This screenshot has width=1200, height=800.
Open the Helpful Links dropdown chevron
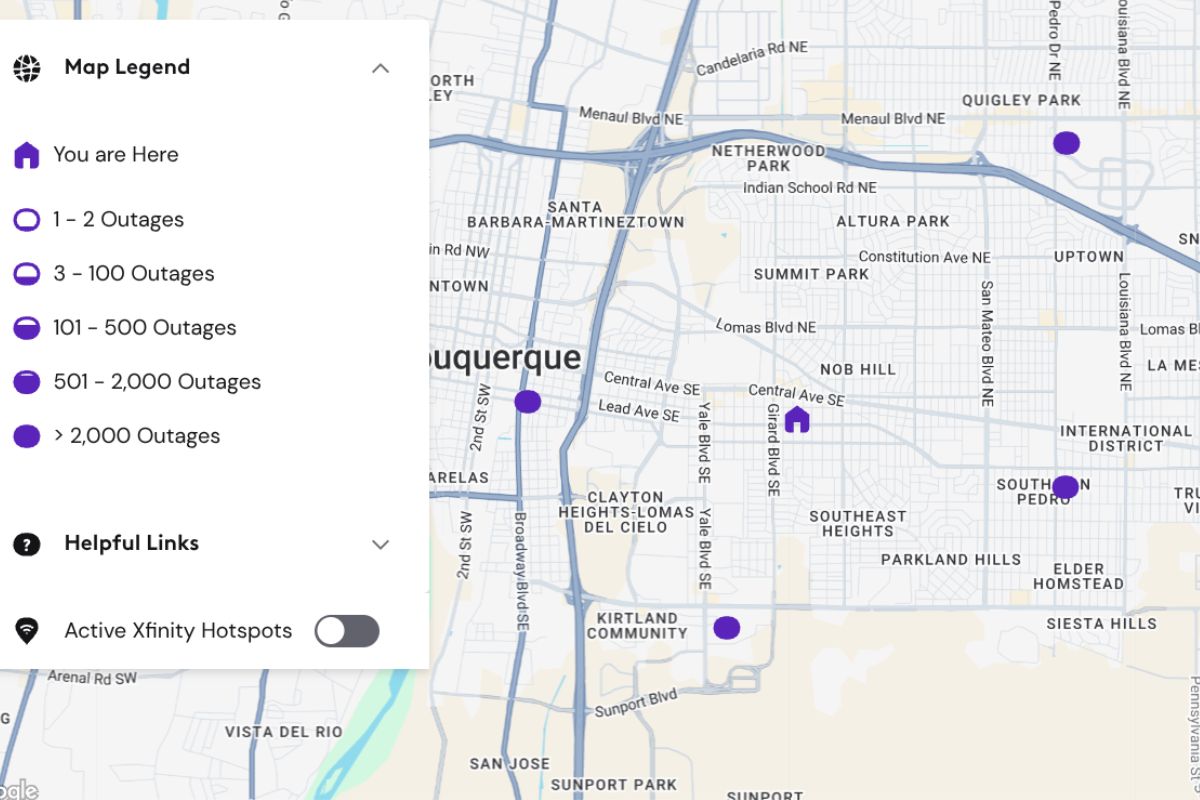pyautogui.click(x=380, y=544)
